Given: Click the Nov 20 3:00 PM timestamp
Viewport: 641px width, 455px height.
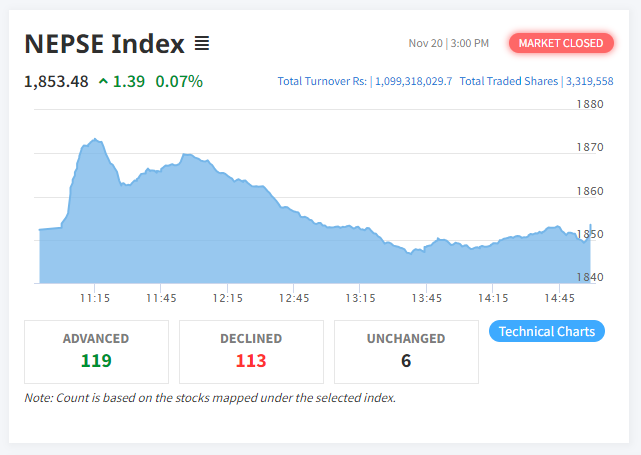Looking at the screenshot, I should point(449,43).
